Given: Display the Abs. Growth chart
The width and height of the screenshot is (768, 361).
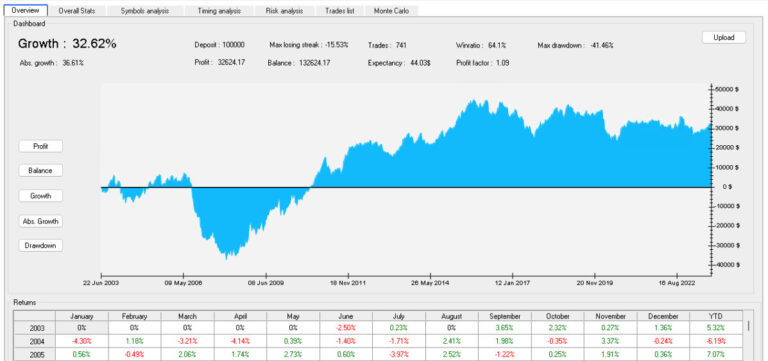Looking at the screenshot, I should 41,221.
